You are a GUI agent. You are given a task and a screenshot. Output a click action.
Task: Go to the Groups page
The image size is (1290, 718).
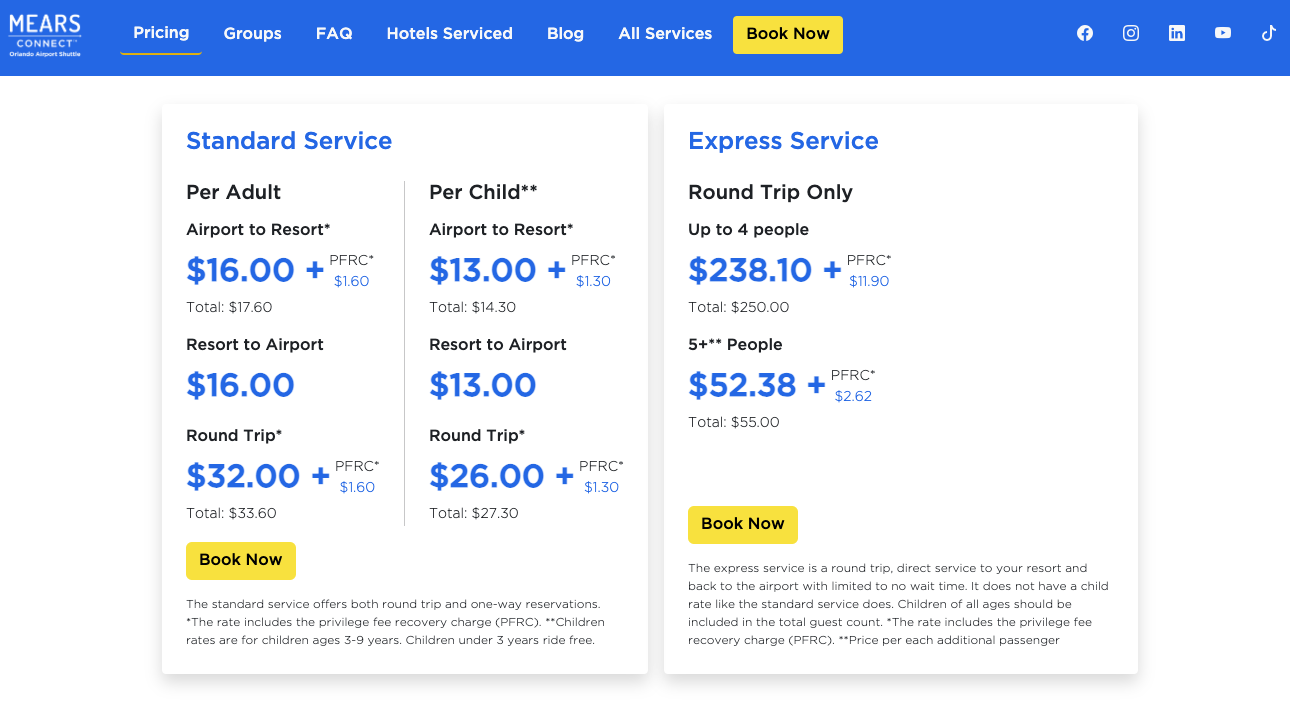(252, 34)
